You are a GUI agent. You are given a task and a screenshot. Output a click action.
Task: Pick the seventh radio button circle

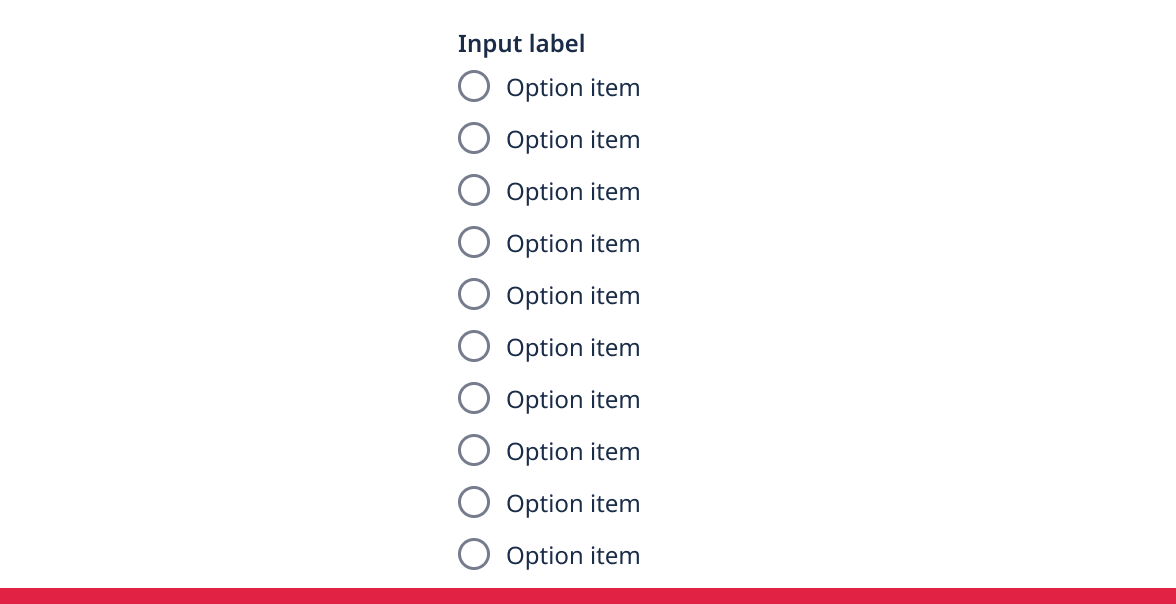pos(474,398)
